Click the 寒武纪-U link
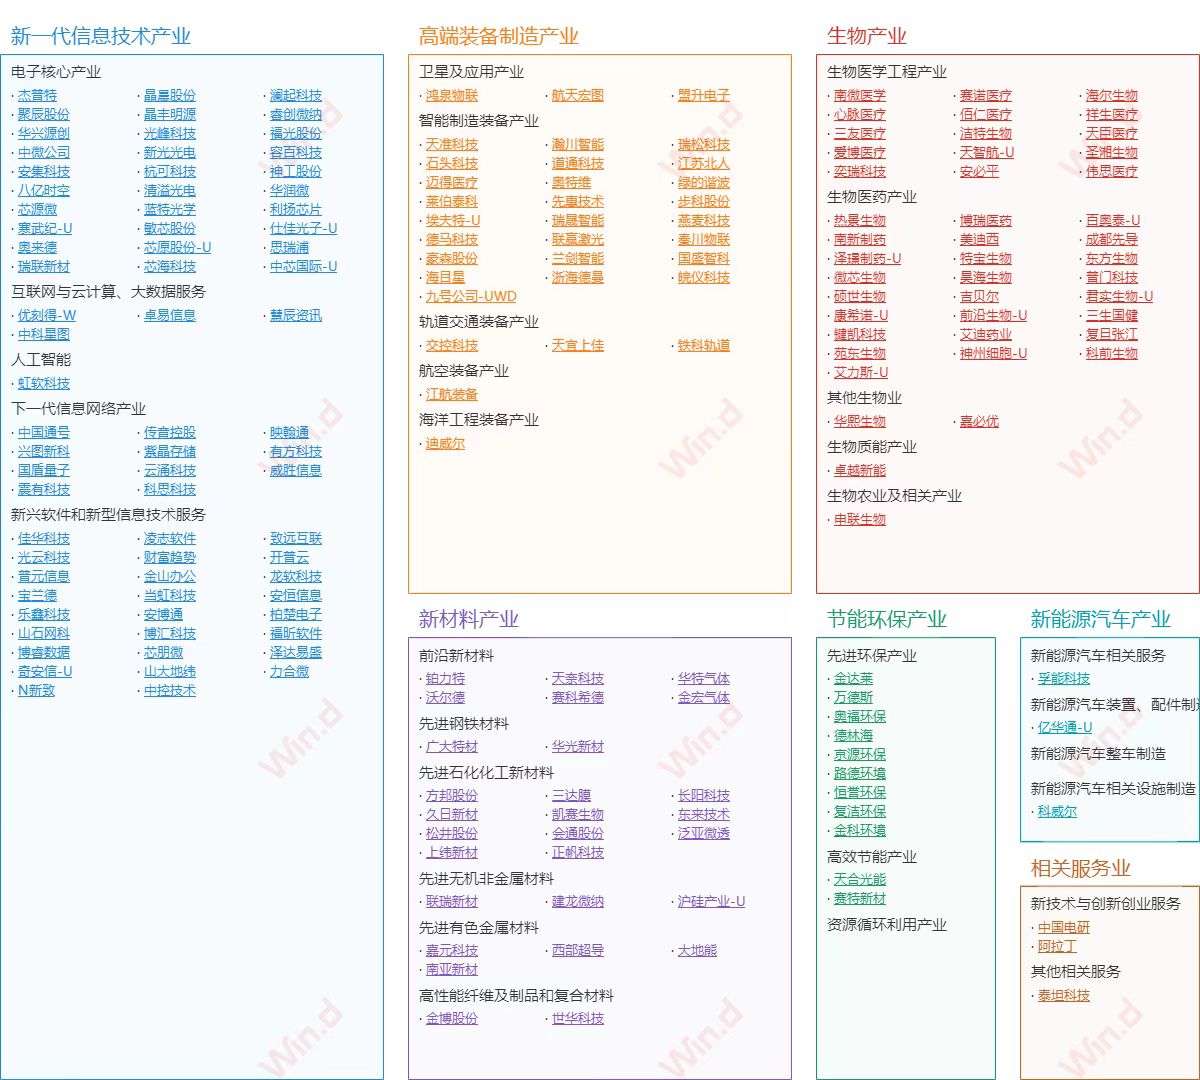Screen dimensions: 1200x1080 [45, 229]
